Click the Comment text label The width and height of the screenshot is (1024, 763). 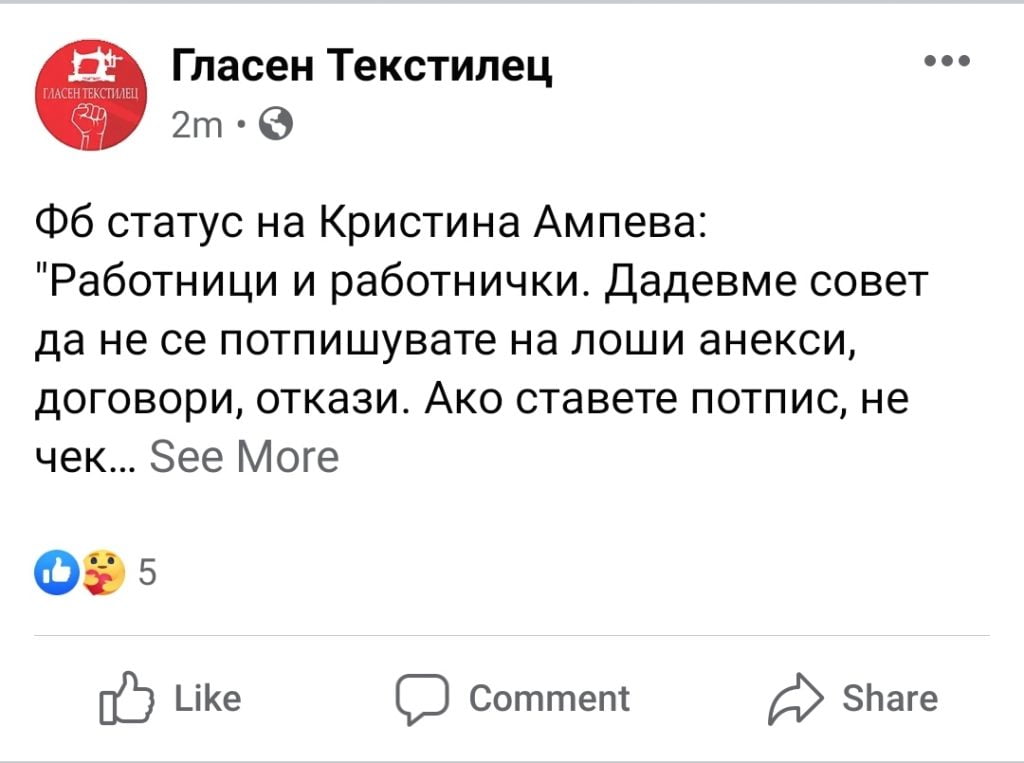pos(549,698)
